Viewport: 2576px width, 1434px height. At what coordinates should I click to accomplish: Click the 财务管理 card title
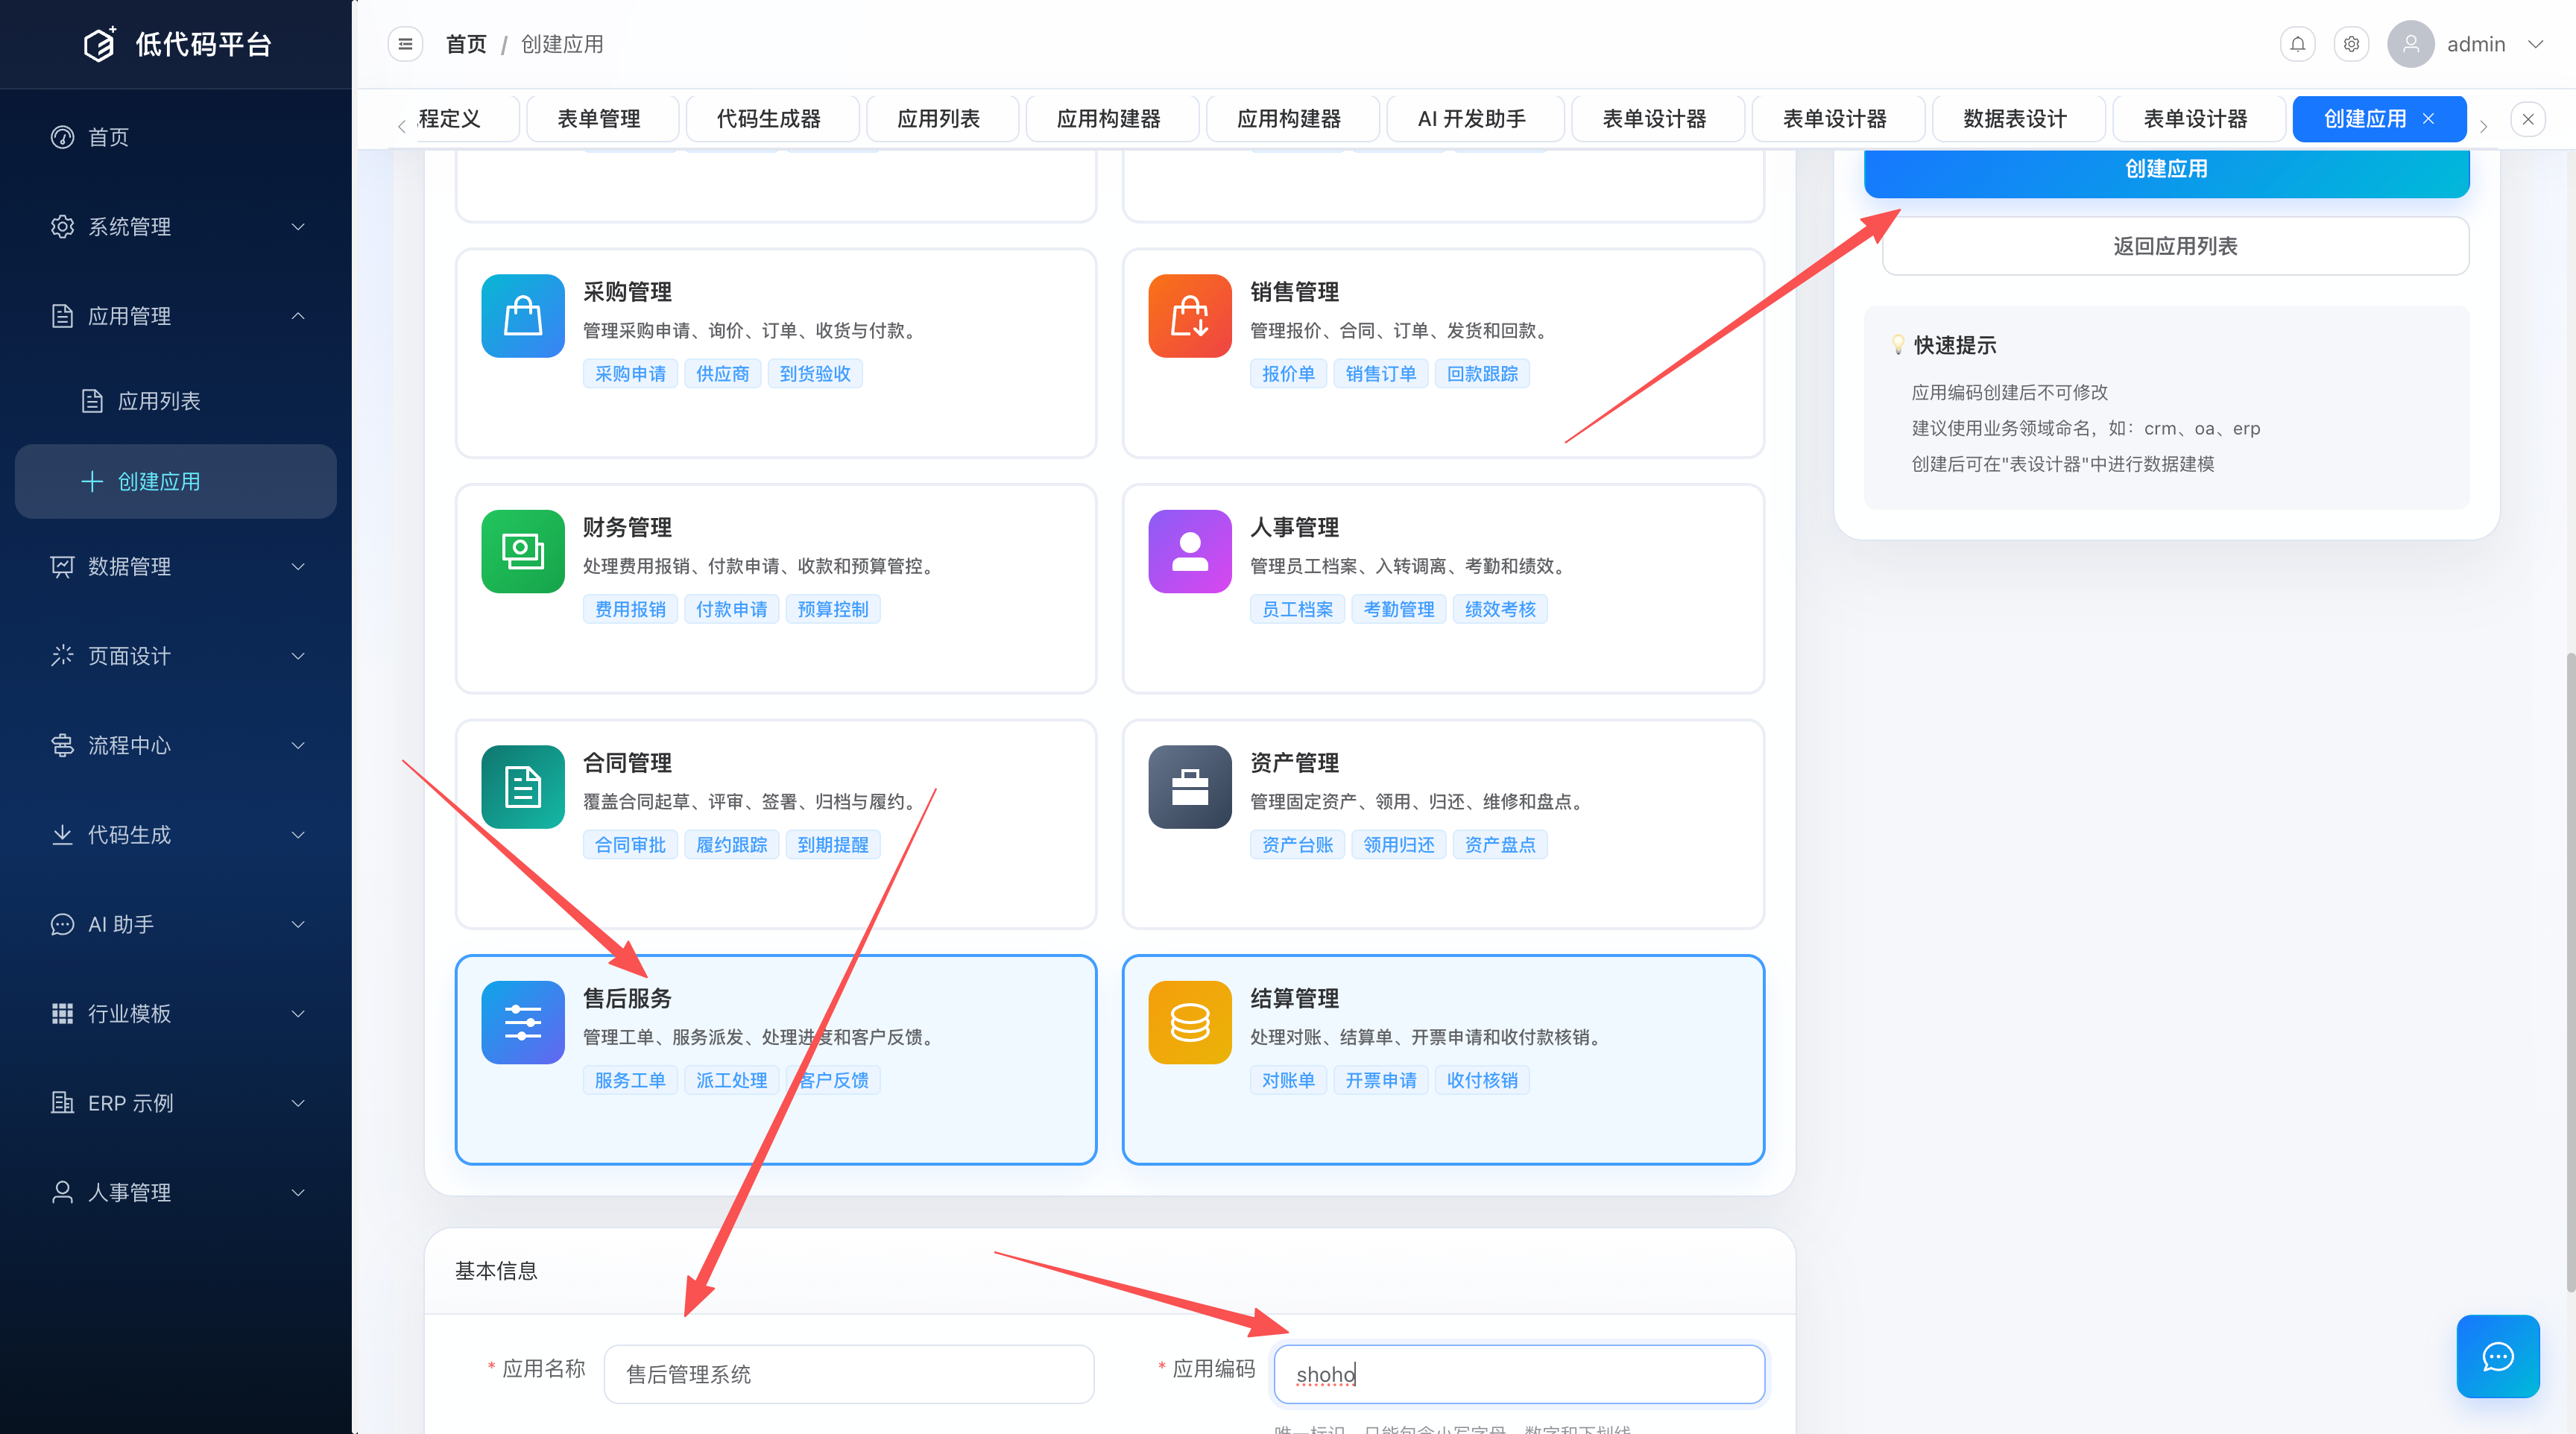(x=627, y=527)
